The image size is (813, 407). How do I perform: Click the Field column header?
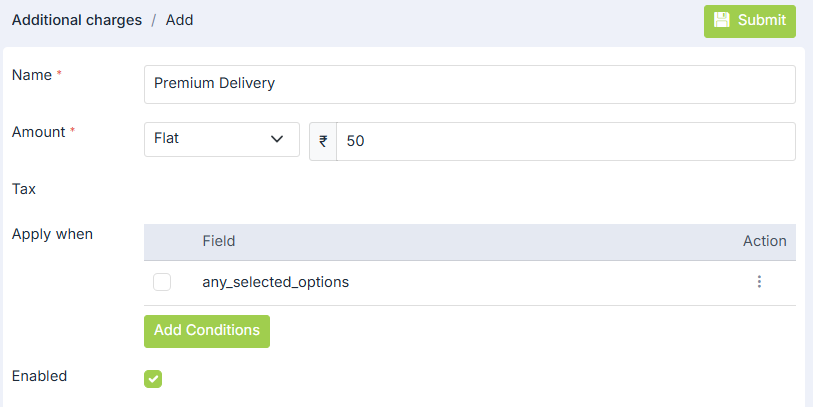click(x=219, y=241)
